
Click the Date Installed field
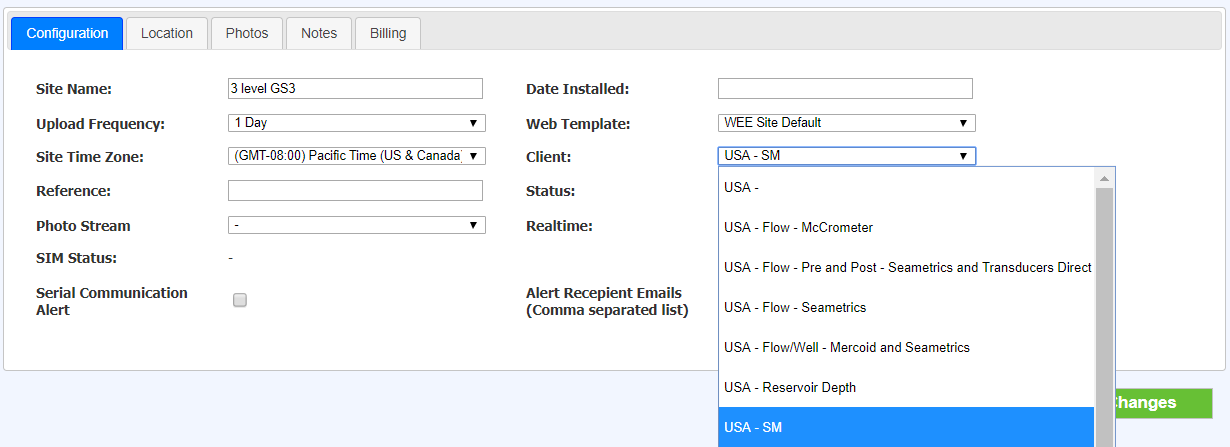click(x=845, y=89)
